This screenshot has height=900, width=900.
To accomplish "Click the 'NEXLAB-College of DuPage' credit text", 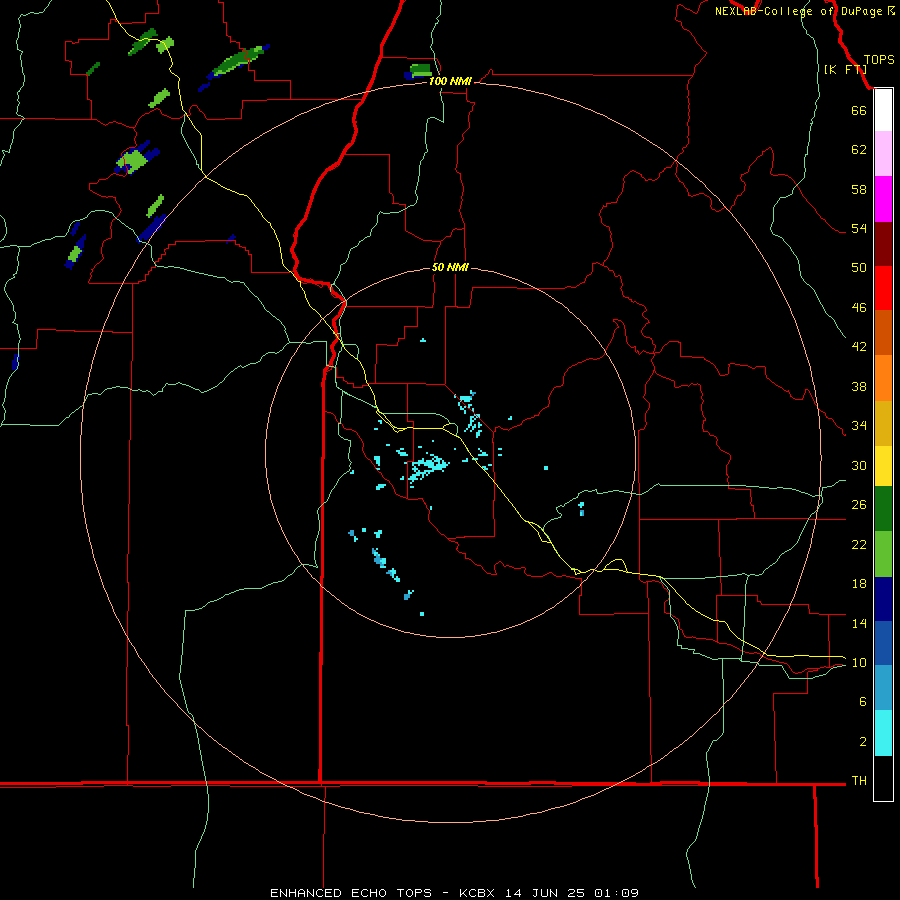I will (x=798, y=11).
